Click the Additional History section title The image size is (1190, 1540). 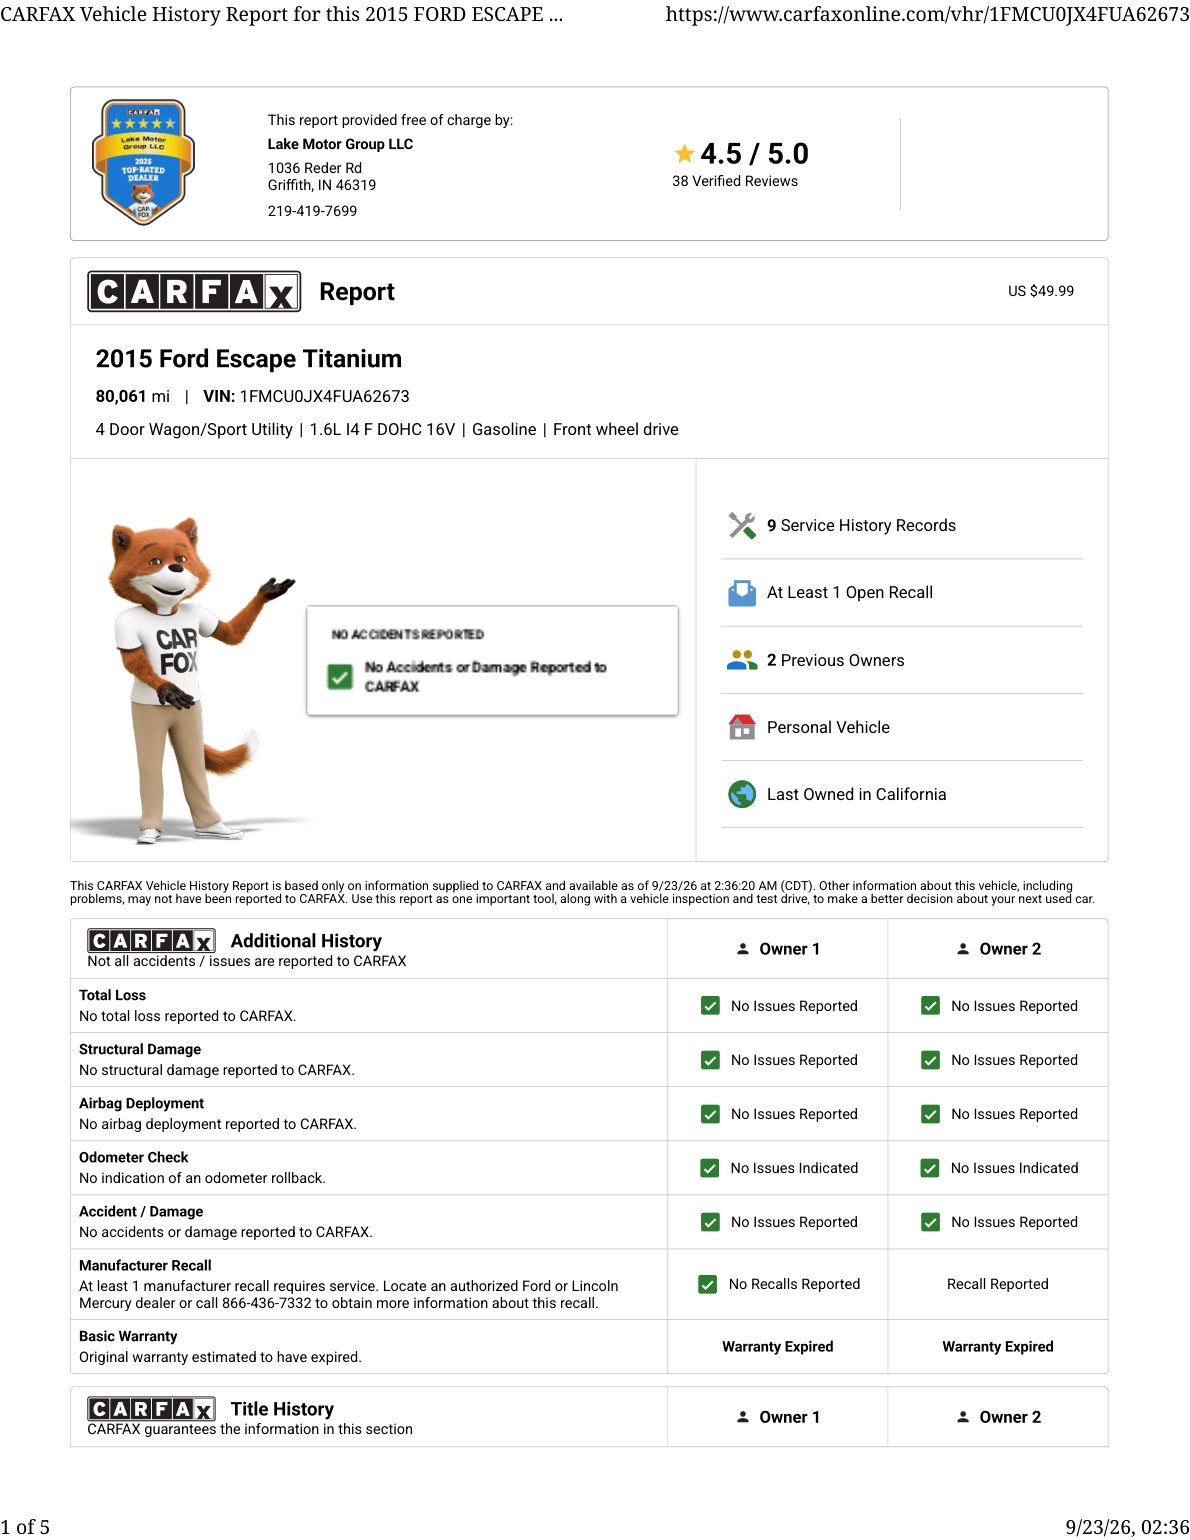pos(306,941)
